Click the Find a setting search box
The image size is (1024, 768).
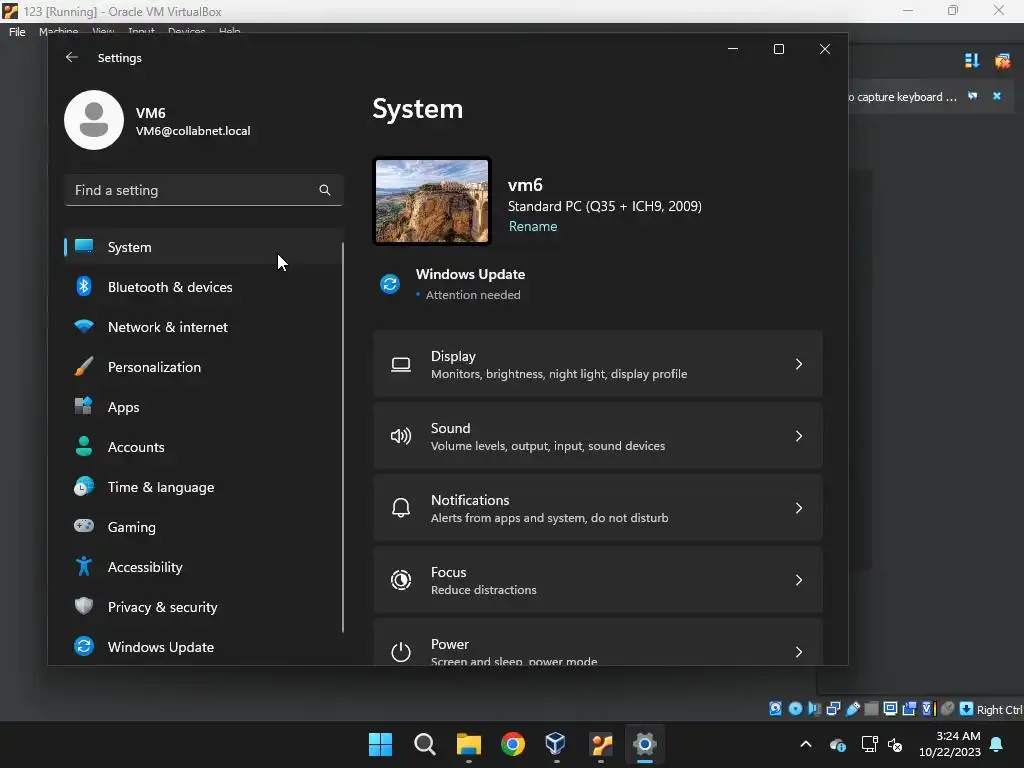coord(203,190)
